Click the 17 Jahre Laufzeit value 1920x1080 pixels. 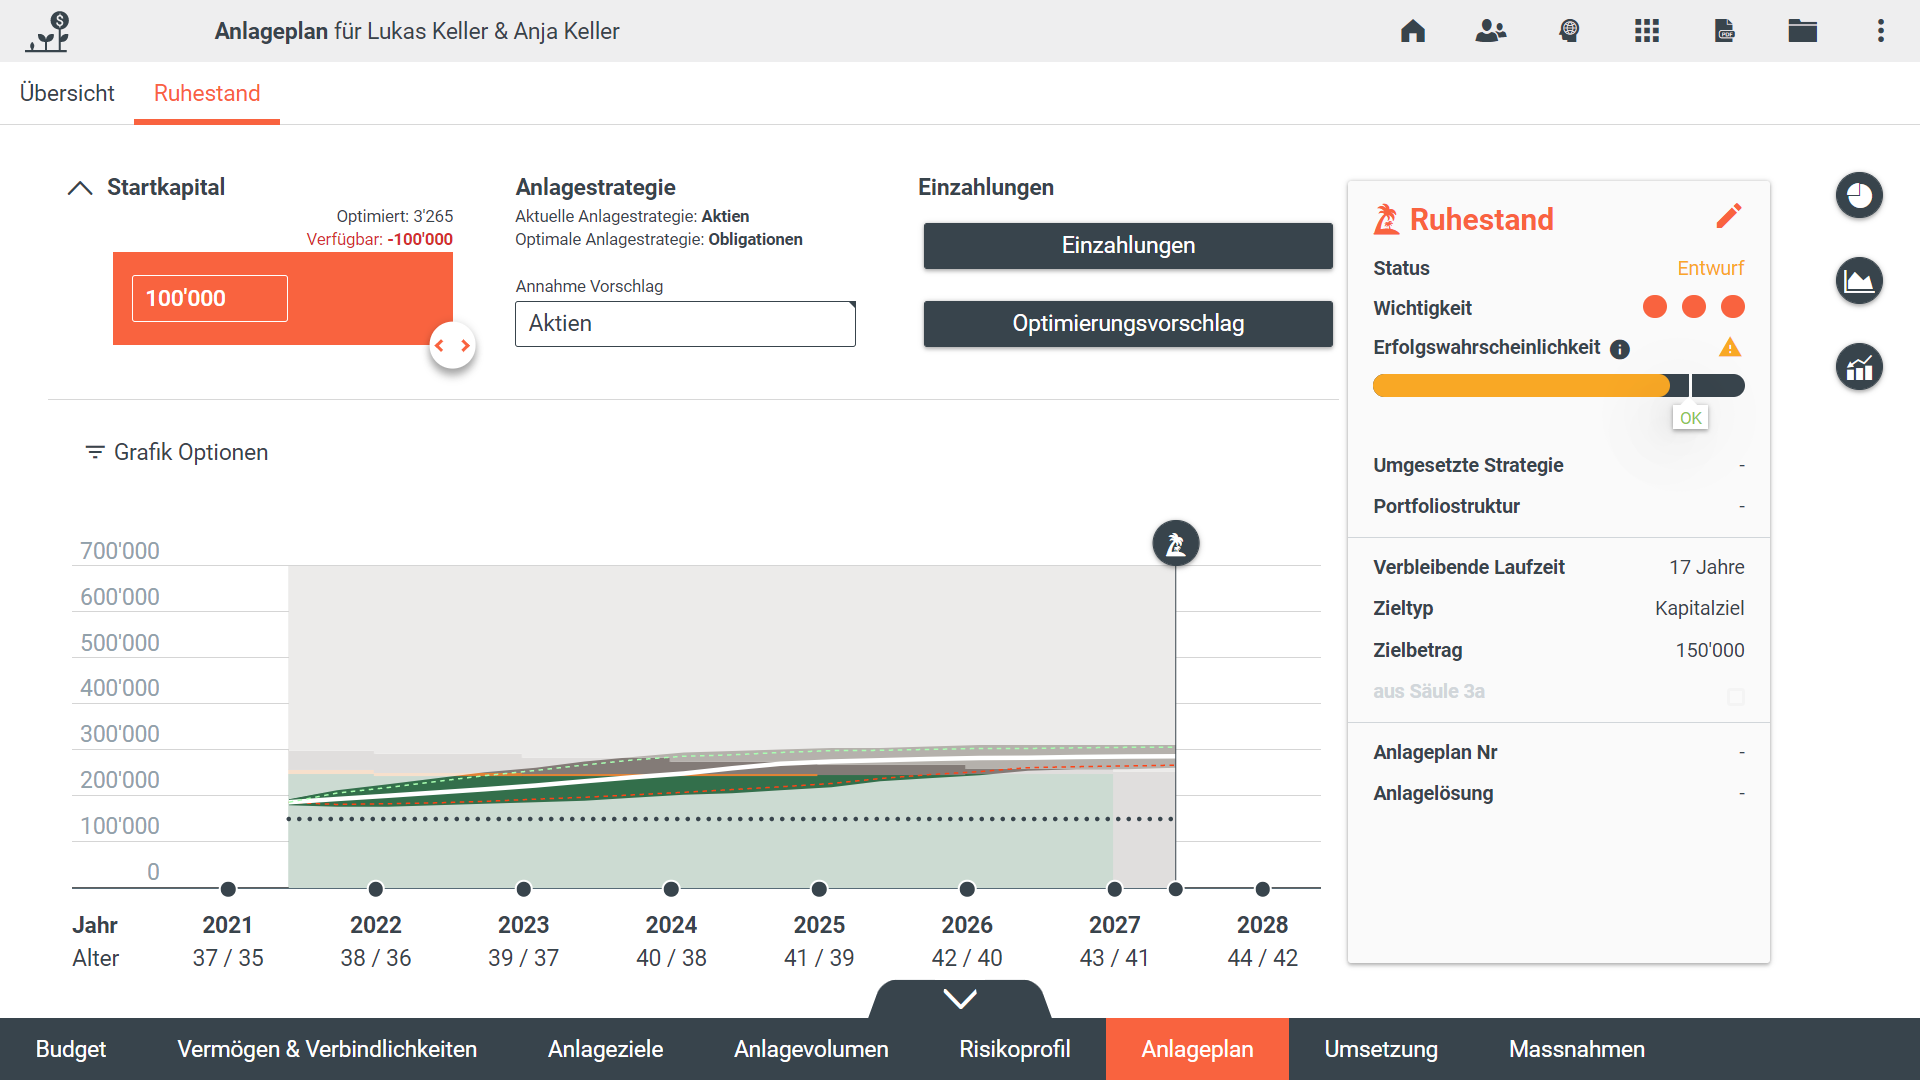coord(1706,567)
